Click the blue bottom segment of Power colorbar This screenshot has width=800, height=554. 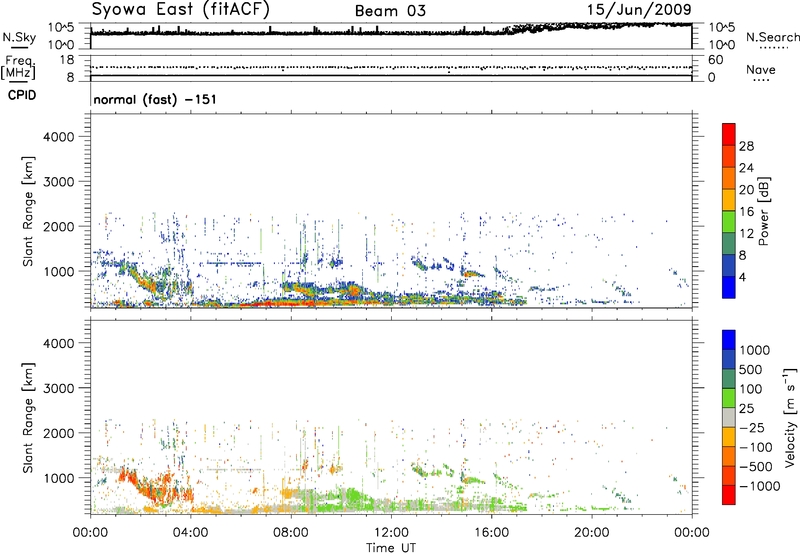tap(729, 287)
